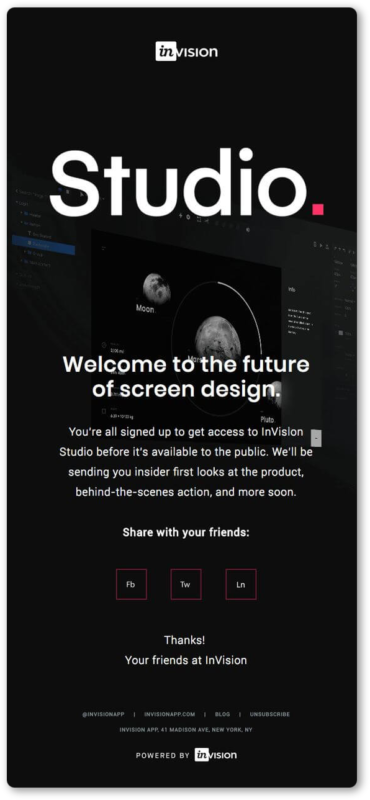Click the Your friends at InVision text
Screen dimensions: 370x800
point(186,660)
